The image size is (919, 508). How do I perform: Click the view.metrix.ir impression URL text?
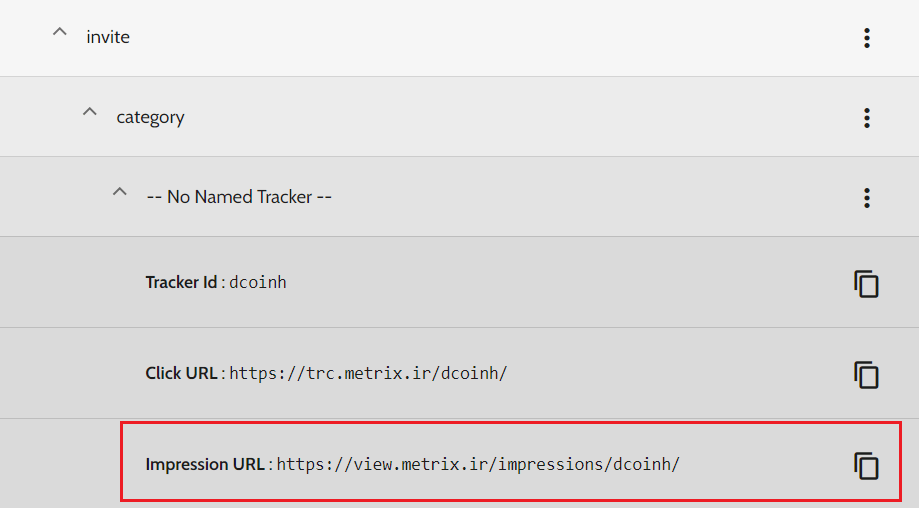click(x=478, y=464)
